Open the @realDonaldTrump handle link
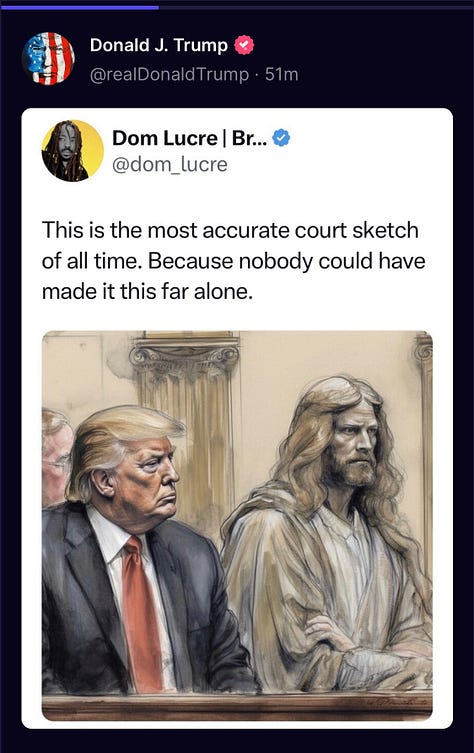This screenshot has height=753, width=474. (x=170, y=74)
